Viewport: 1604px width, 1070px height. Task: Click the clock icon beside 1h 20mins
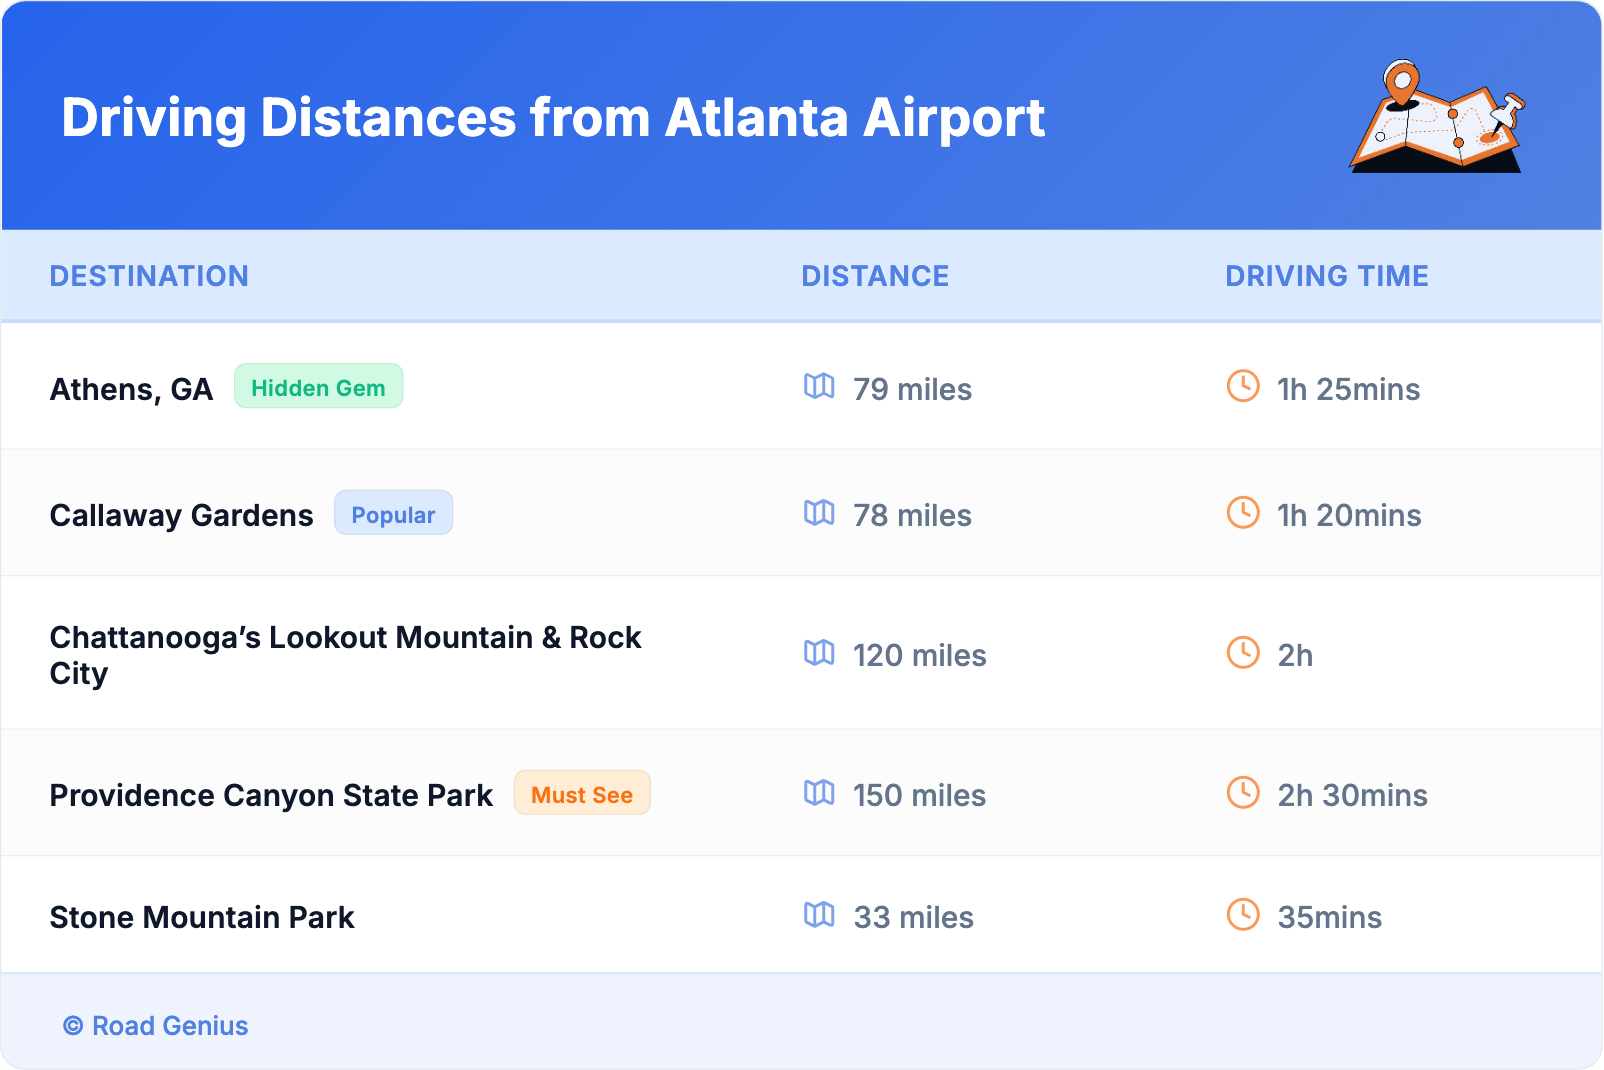click(x=1243, y=513)
